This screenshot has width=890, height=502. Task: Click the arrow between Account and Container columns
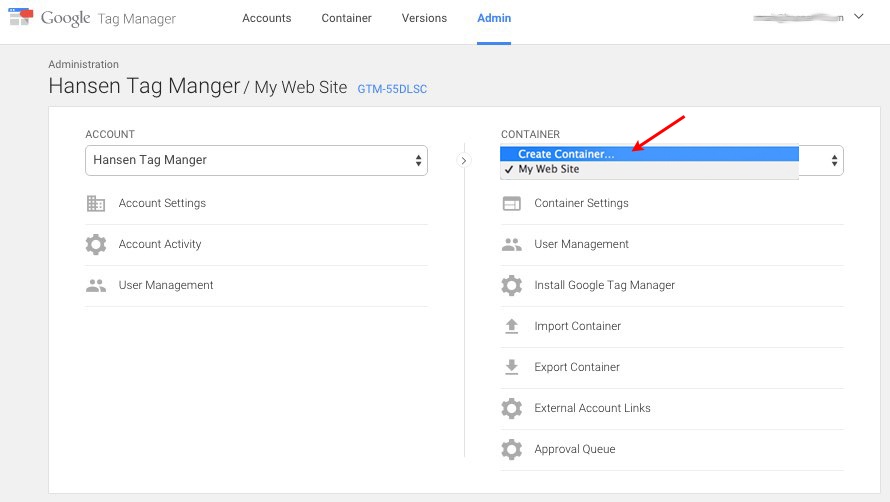[x=463, y=160]
